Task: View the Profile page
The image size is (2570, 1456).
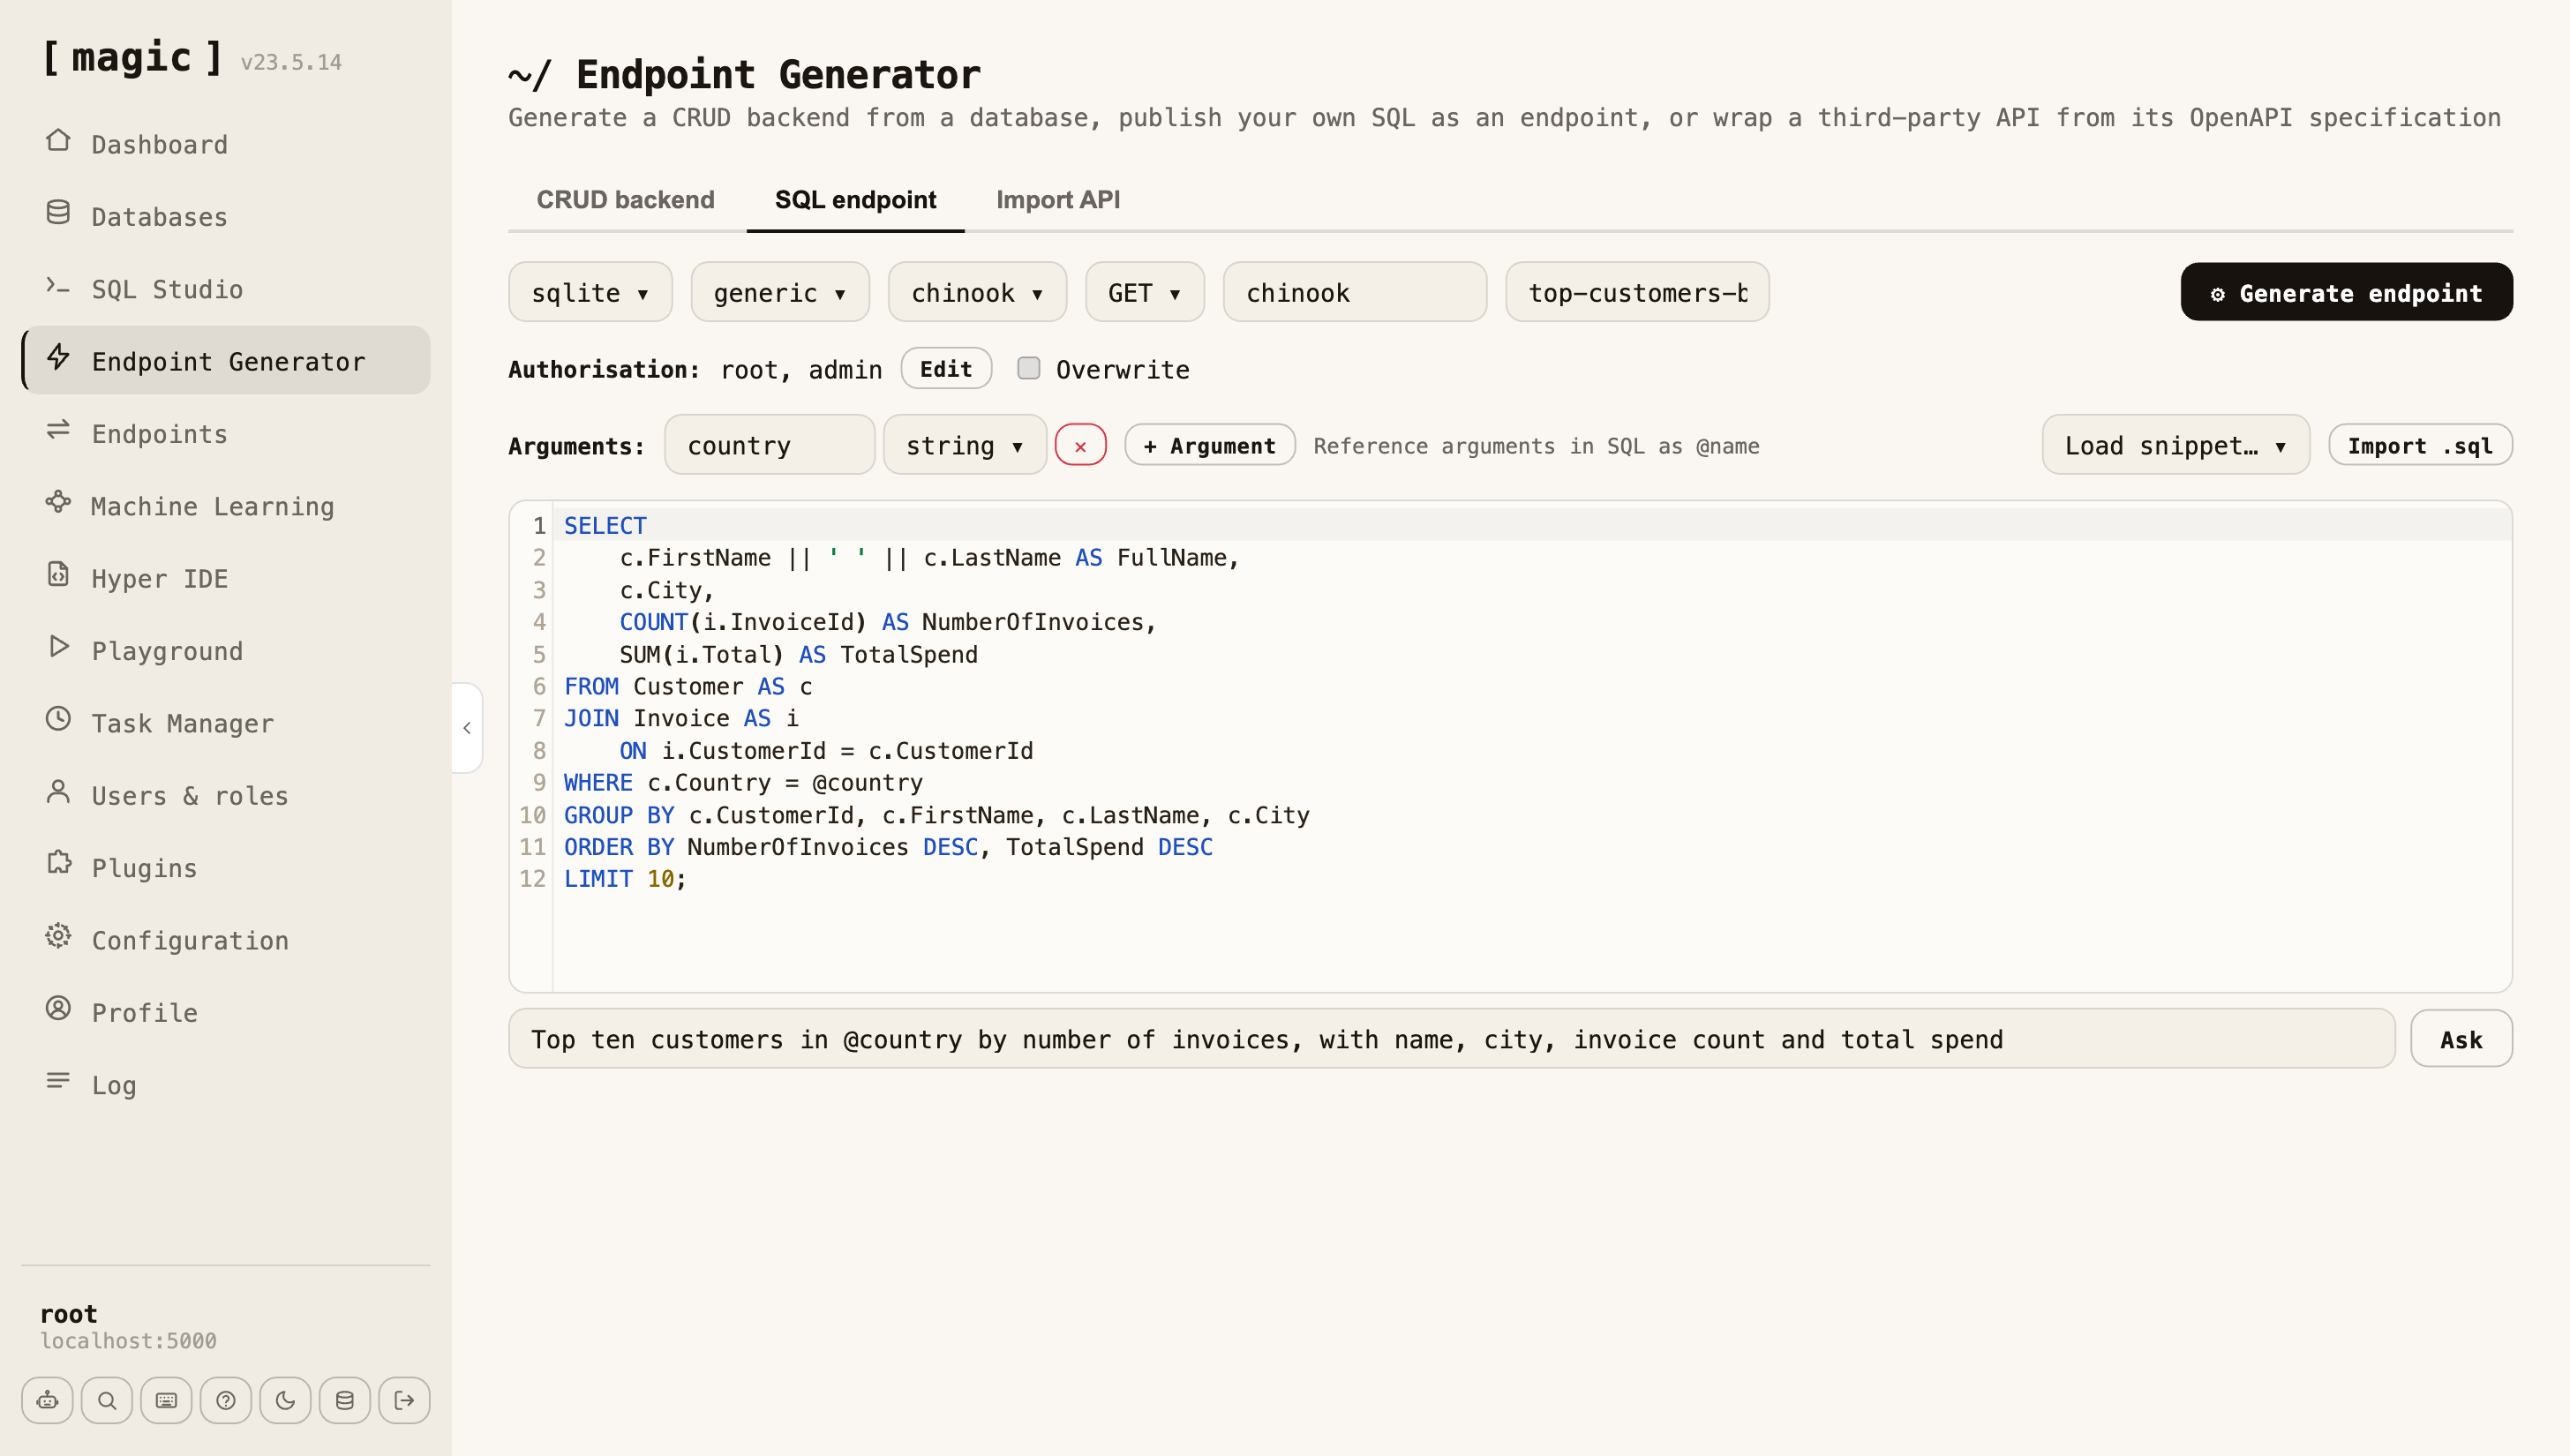Action: tap(226, 1012)
